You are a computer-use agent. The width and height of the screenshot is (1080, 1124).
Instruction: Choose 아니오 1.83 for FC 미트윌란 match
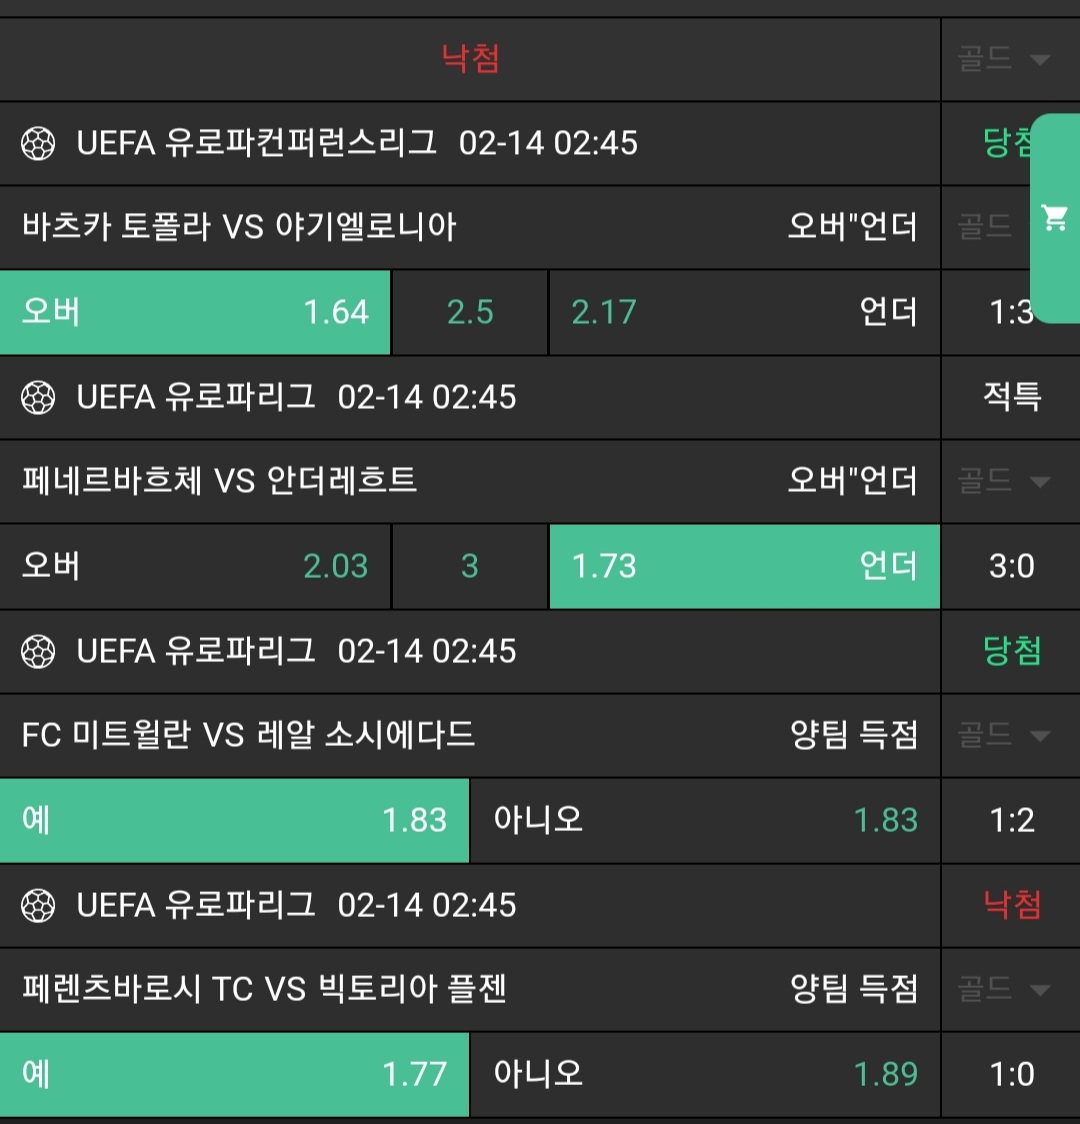(x=705, y=820)
